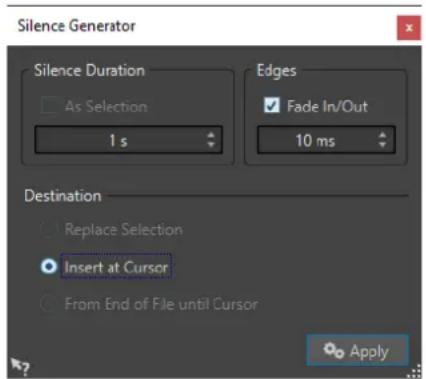Apply the silence generation
This screenshot has width=426, height=379.
(x=358, y=351)
